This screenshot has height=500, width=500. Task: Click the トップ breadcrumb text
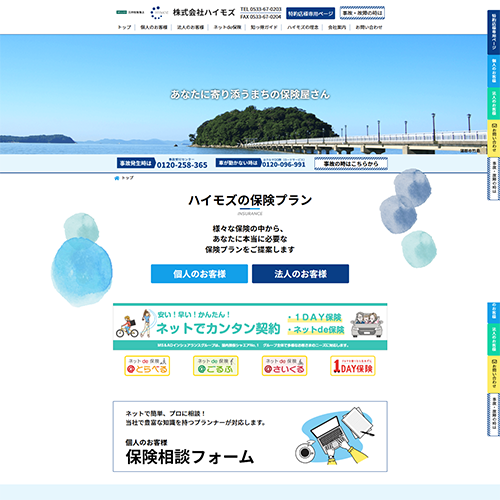click(128, 178)
